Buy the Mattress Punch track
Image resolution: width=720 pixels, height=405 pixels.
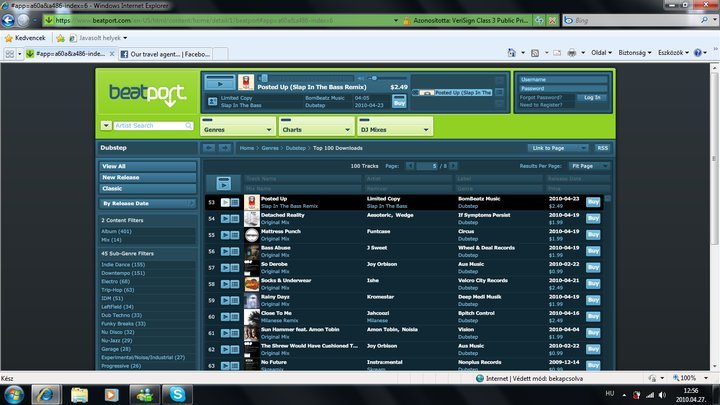click(x=593, y=235)
